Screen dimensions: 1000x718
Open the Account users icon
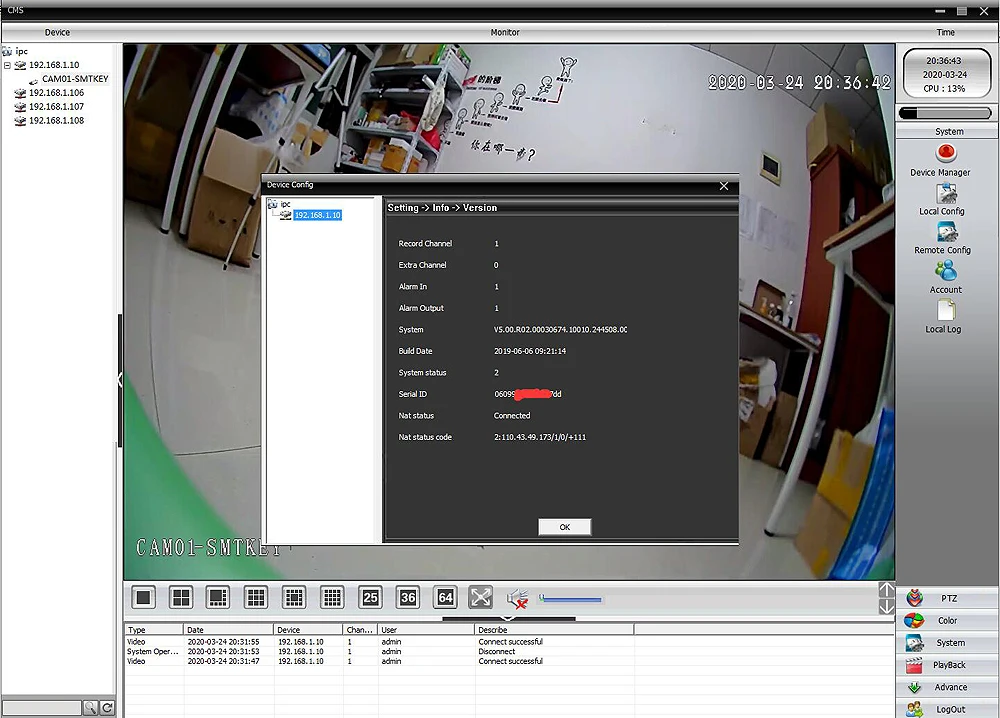(946, 271)
